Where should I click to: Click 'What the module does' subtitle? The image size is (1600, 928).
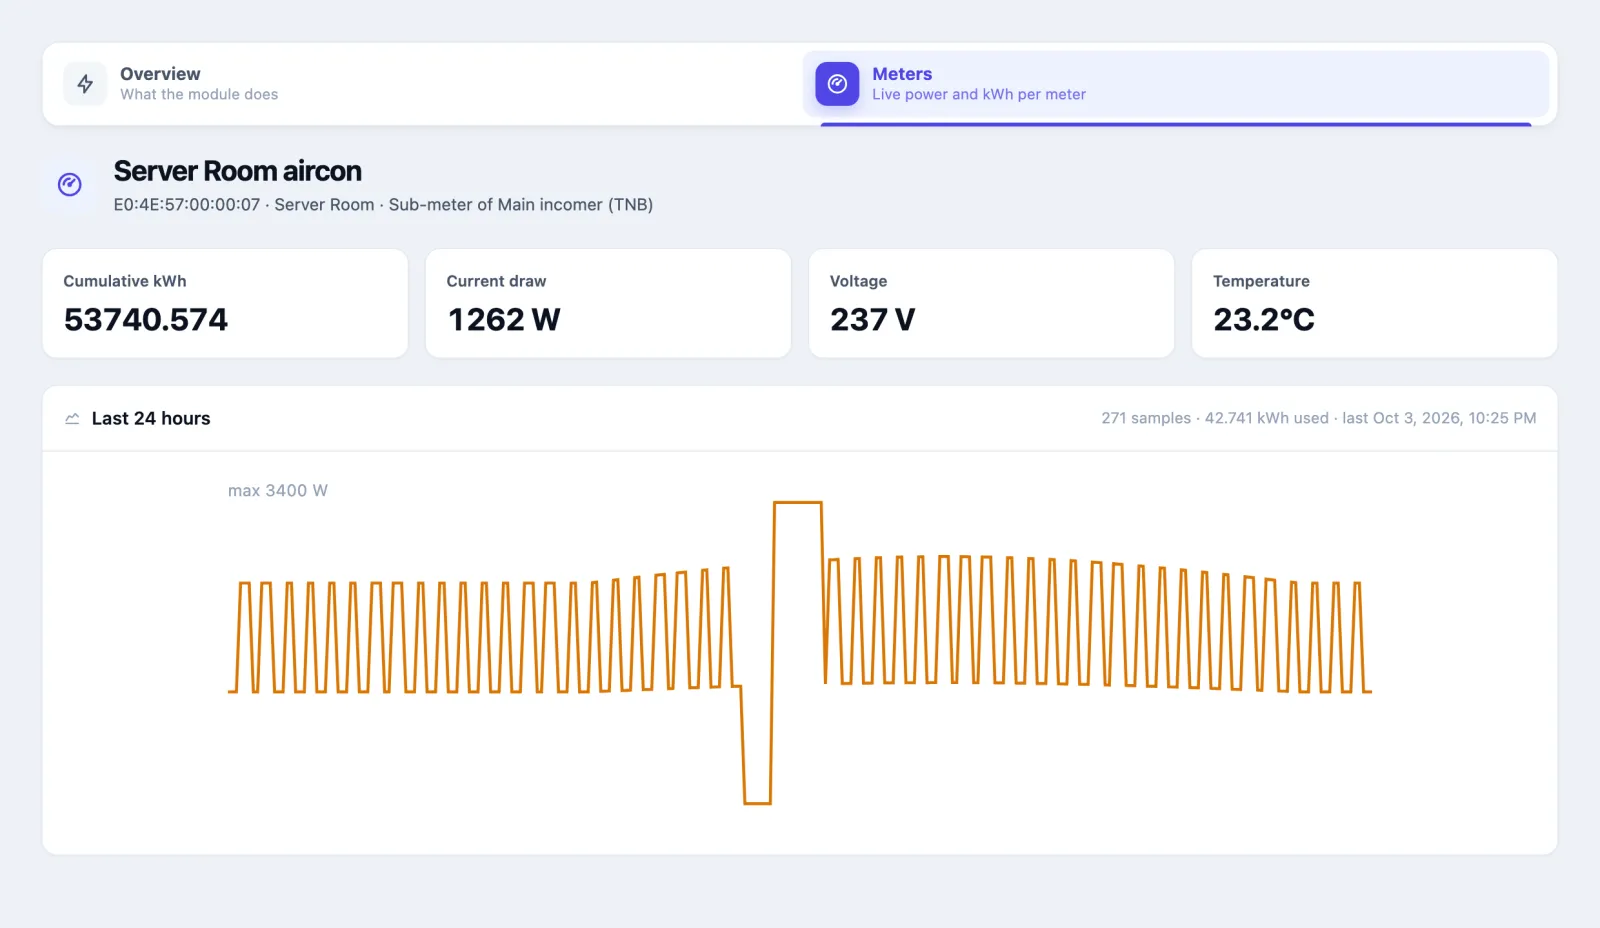coord(199,94)
